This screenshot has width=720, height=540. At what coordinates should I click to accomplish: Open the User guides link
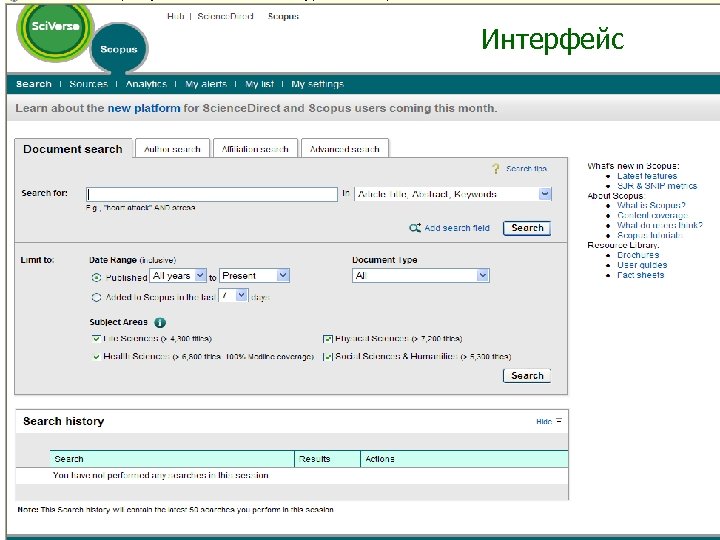[642, 265]
